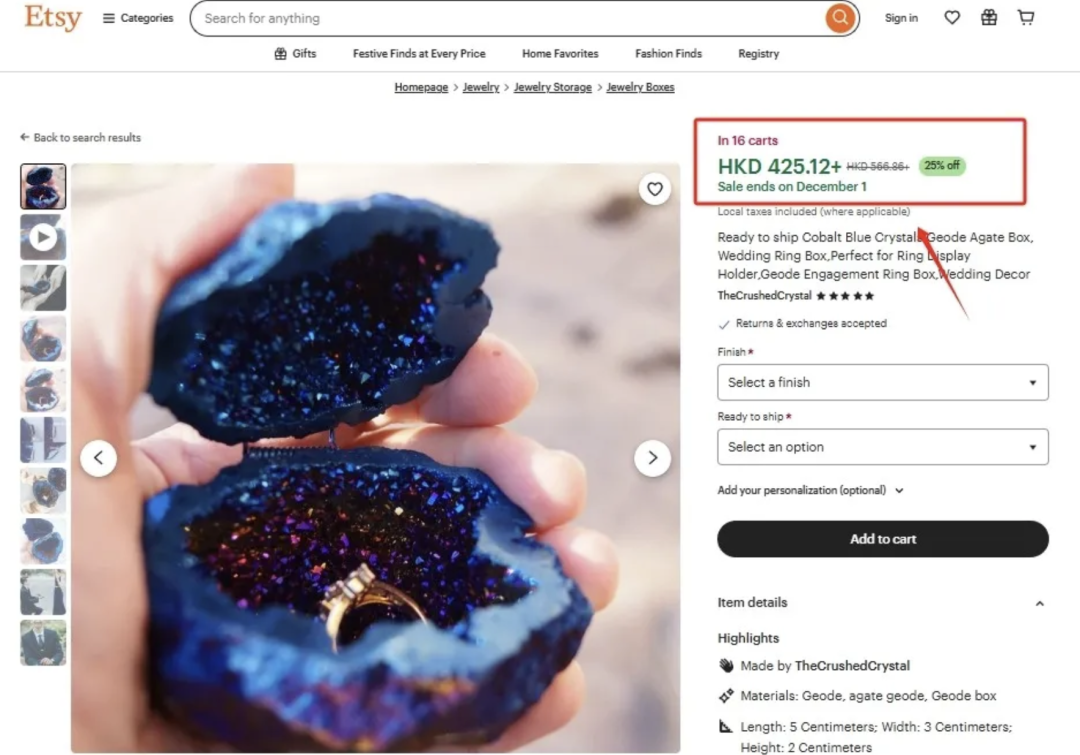Click the orange search magnifier button
1080x755 pixels.
pyautogui.click(x=840, y=18)
